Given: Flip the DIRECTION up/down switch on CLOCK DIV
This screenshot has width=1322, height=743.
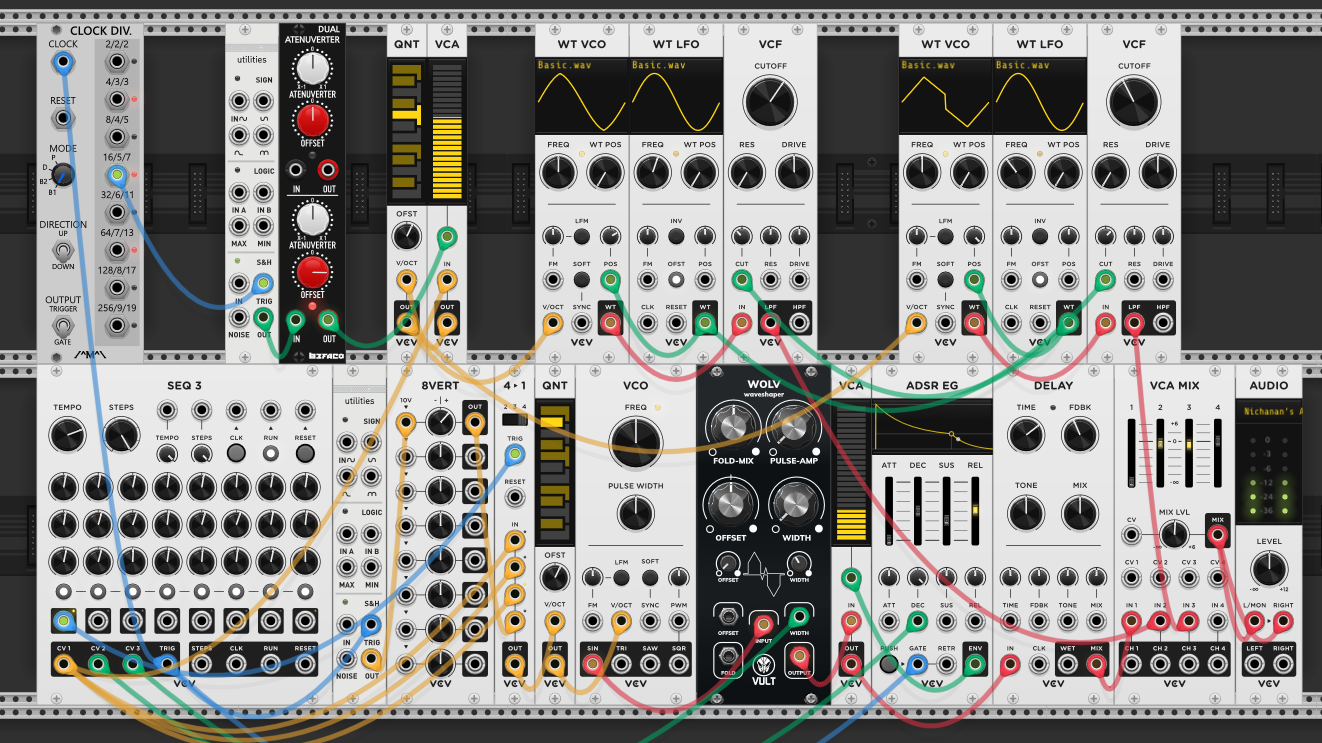Looking at the screenshot, I should click(x=63, y=248).
